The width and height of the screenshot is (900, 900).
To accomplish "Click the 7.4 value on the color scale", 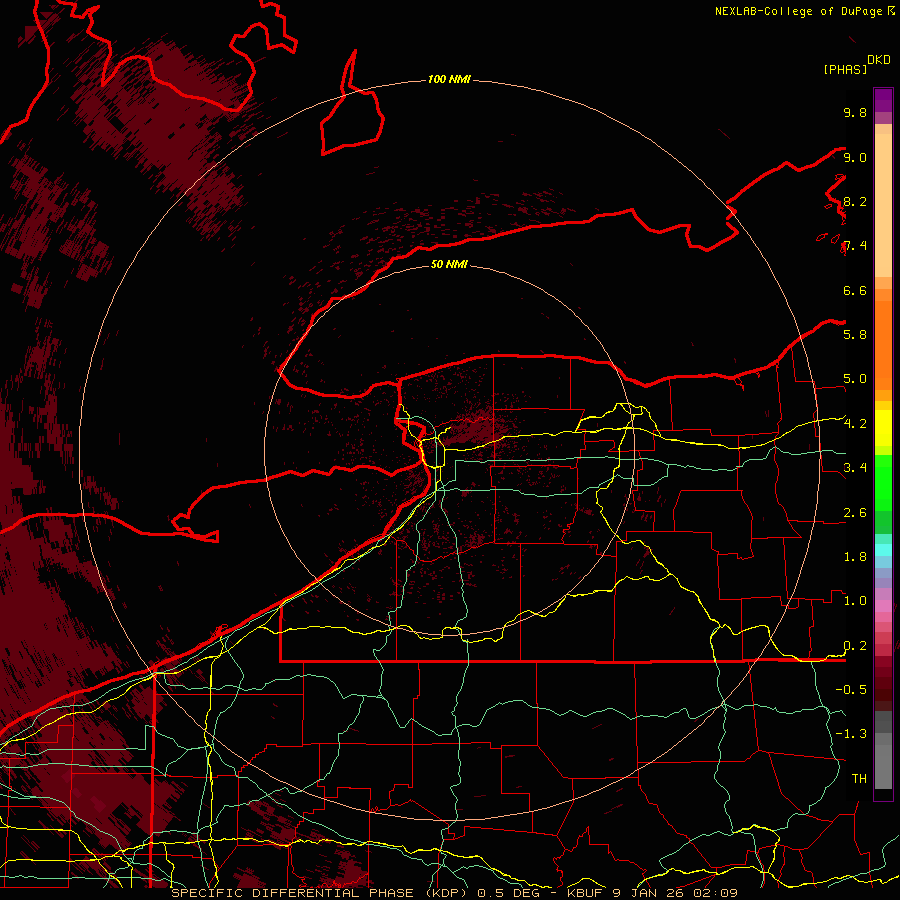I will pos(855,246).
